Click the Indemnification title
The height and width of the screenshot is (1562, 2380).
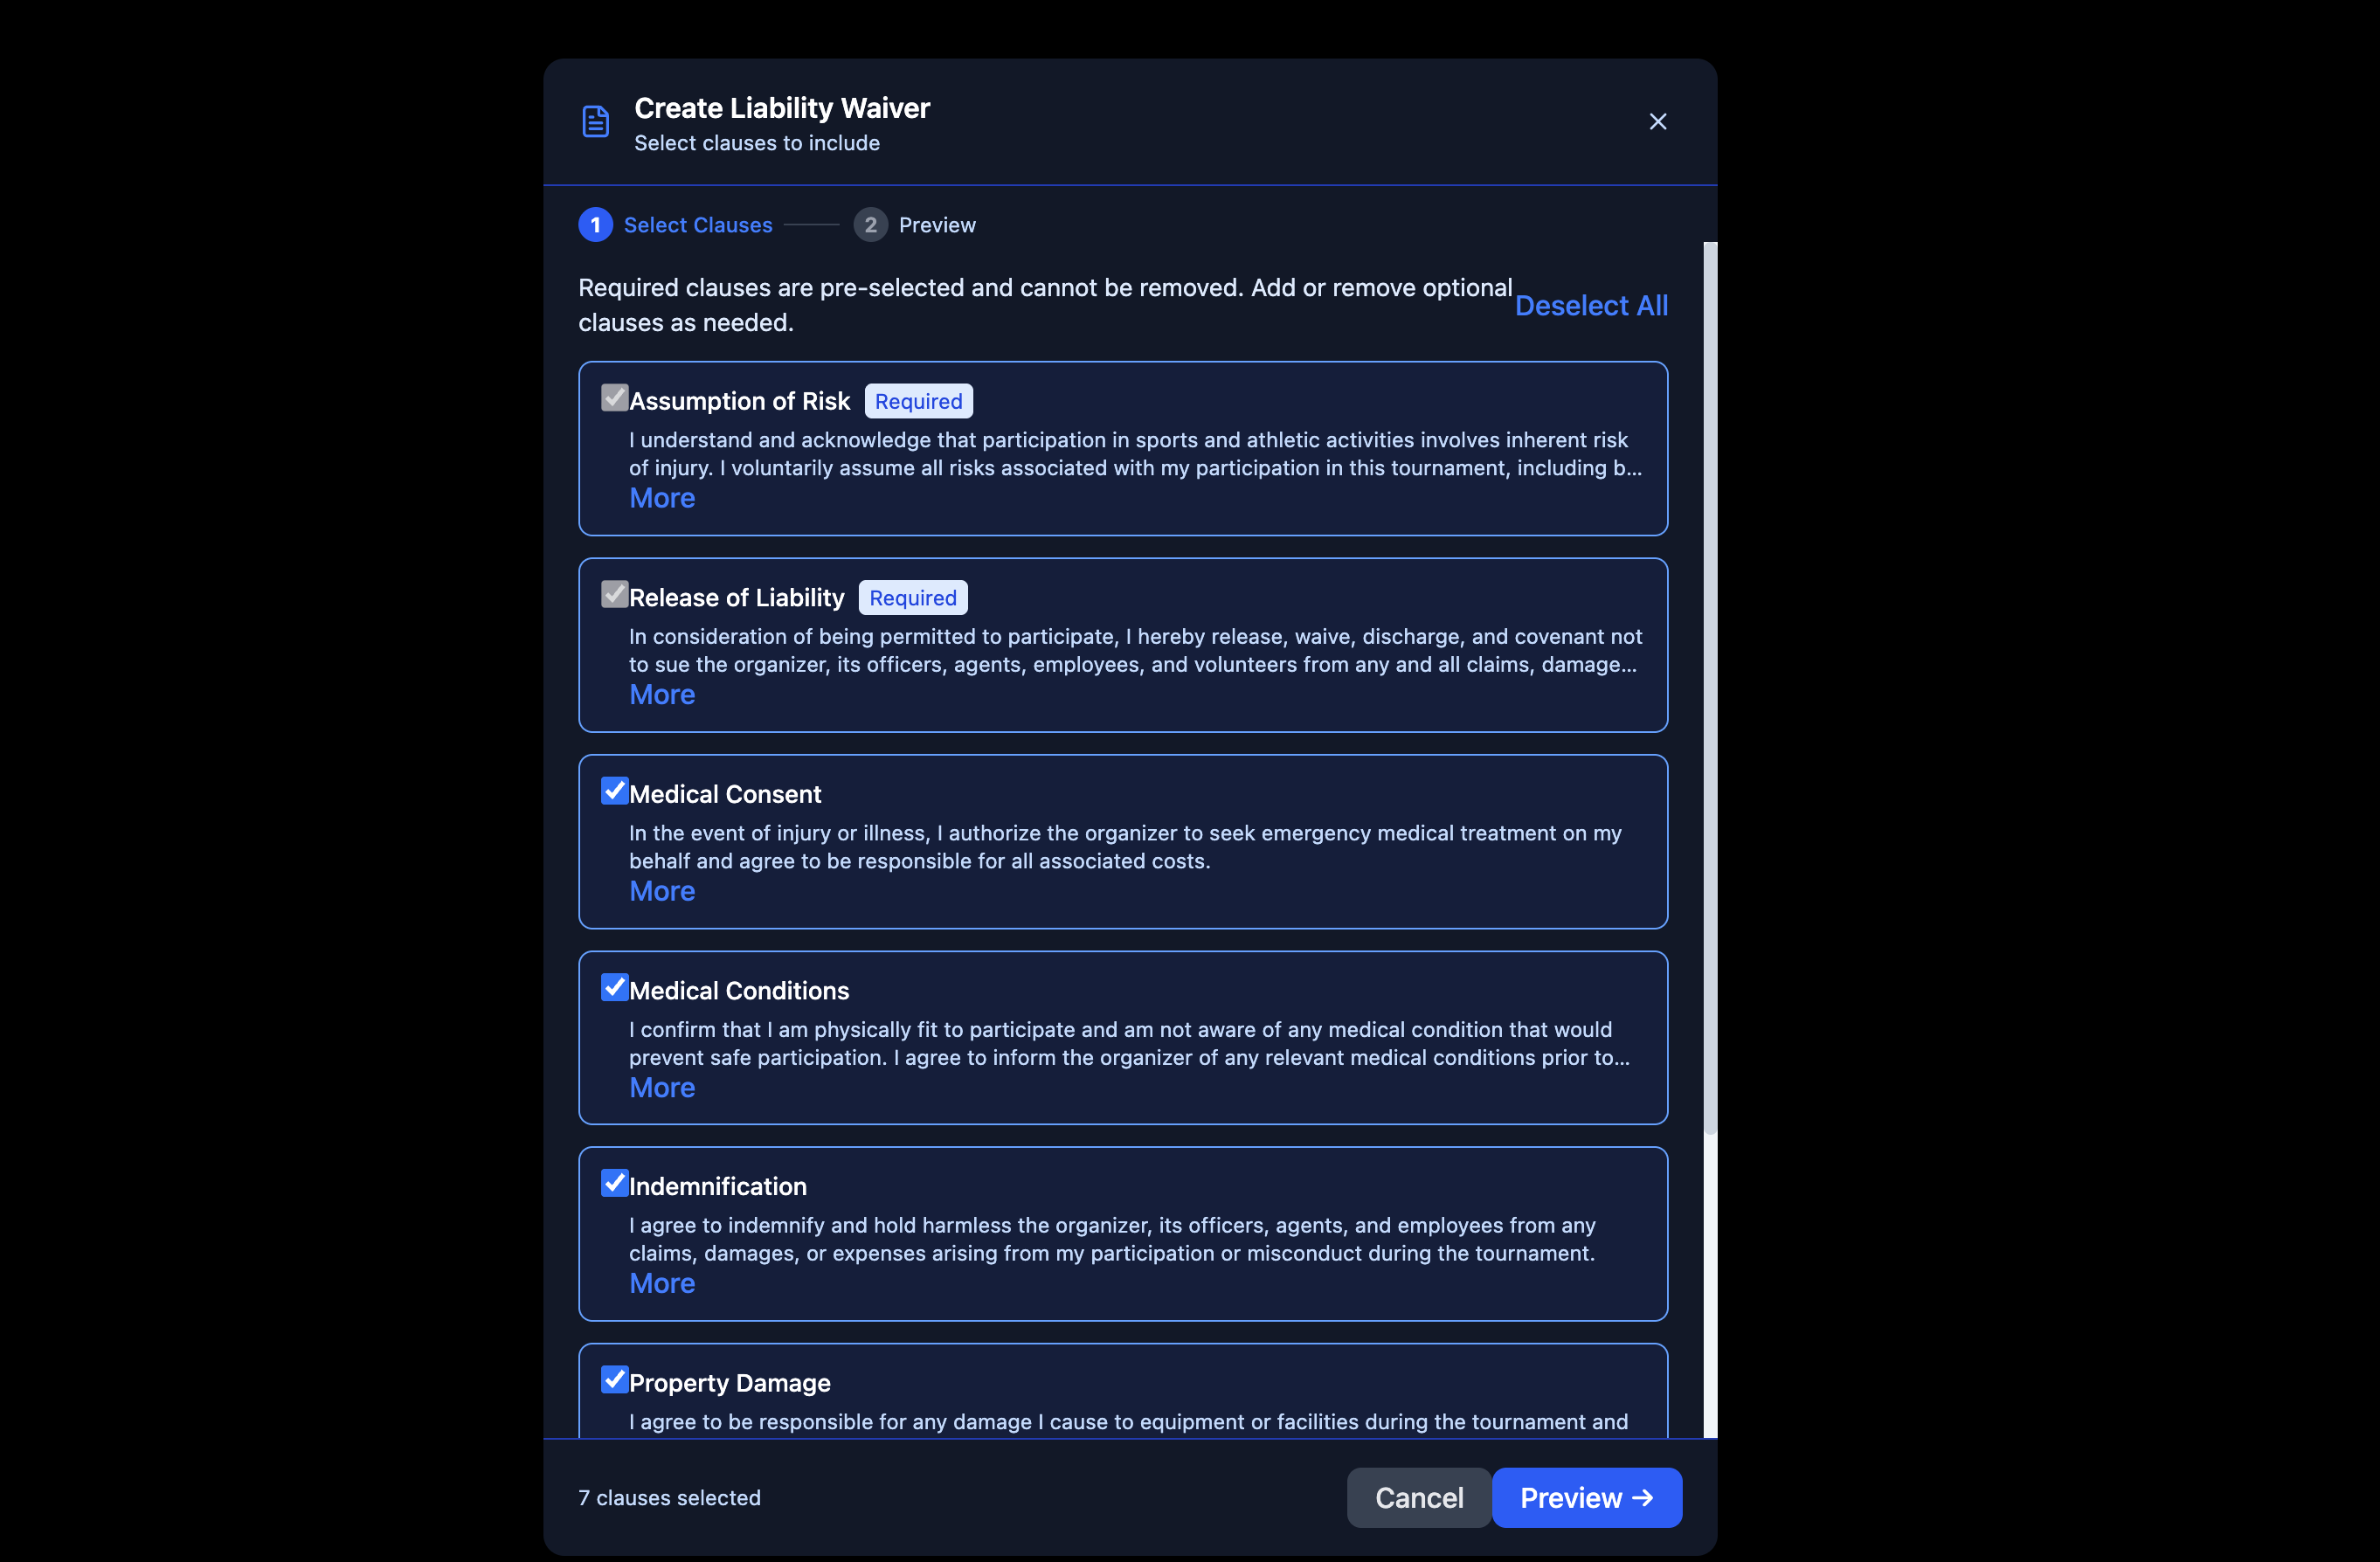point(718,1187)
